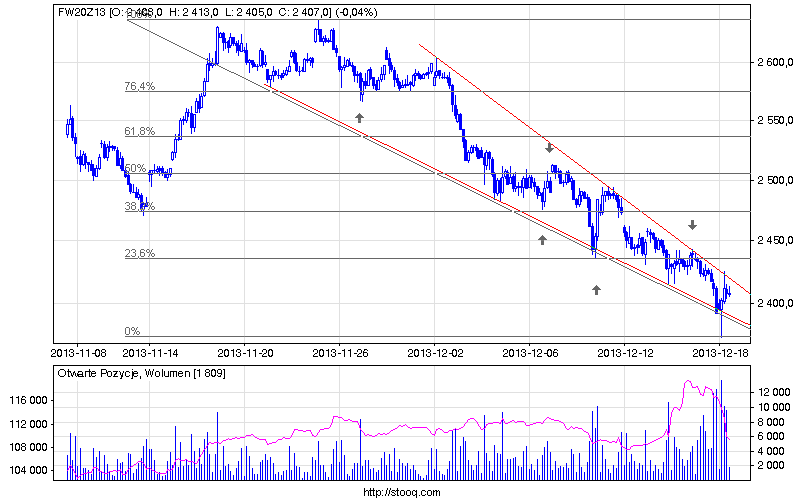Click the 2 550,0 price axis label

[x=775, y=121]
